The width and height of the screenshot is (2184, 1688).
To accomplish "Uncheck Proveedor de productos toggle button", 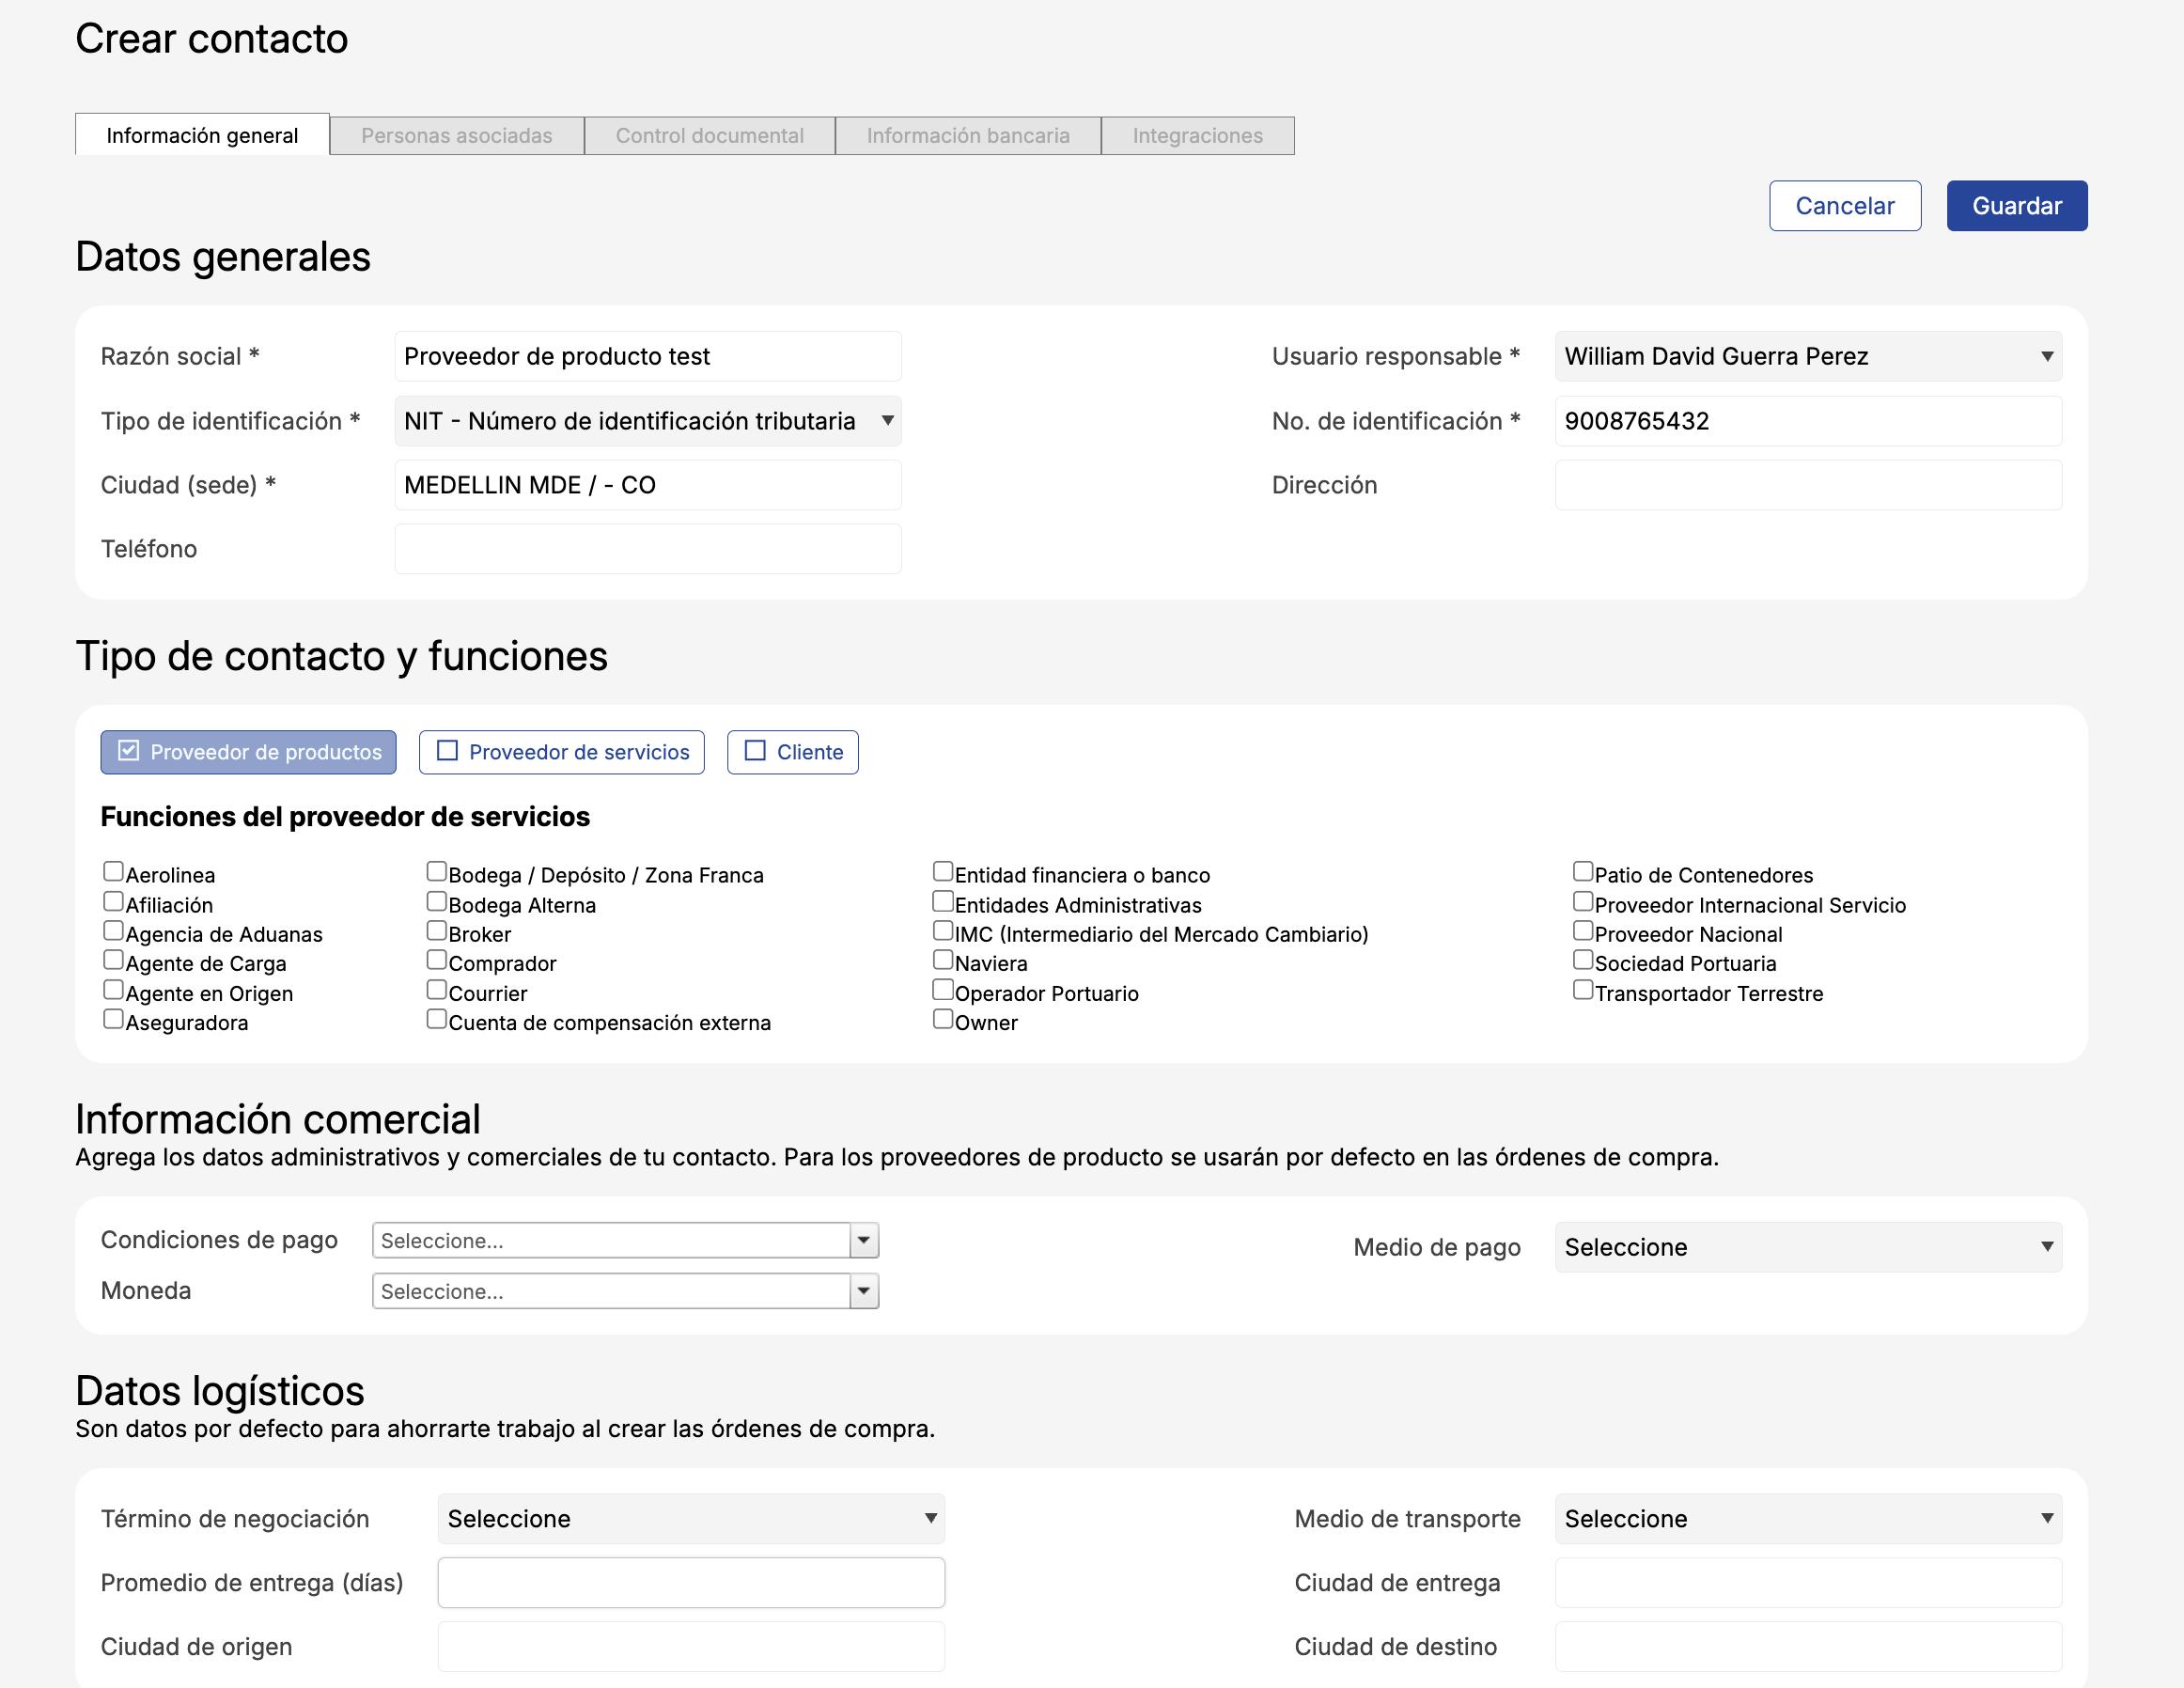I will coord(248,752).
